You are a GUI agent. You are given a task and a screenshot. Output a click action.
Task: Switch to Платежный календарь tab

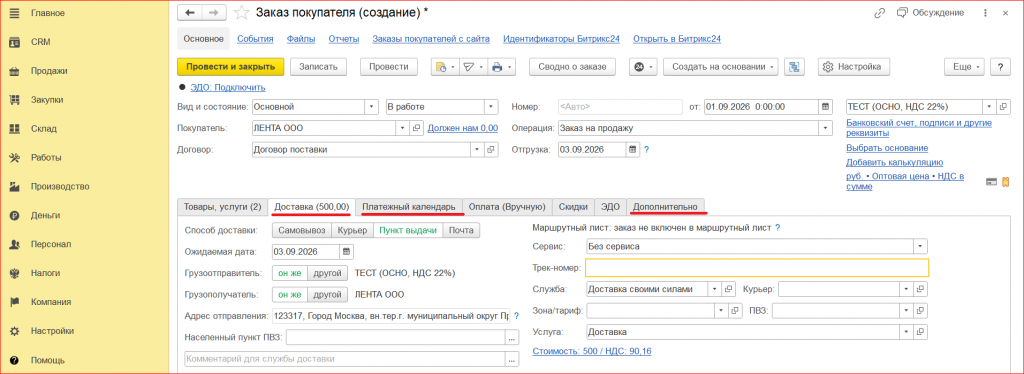click(409, 207)
